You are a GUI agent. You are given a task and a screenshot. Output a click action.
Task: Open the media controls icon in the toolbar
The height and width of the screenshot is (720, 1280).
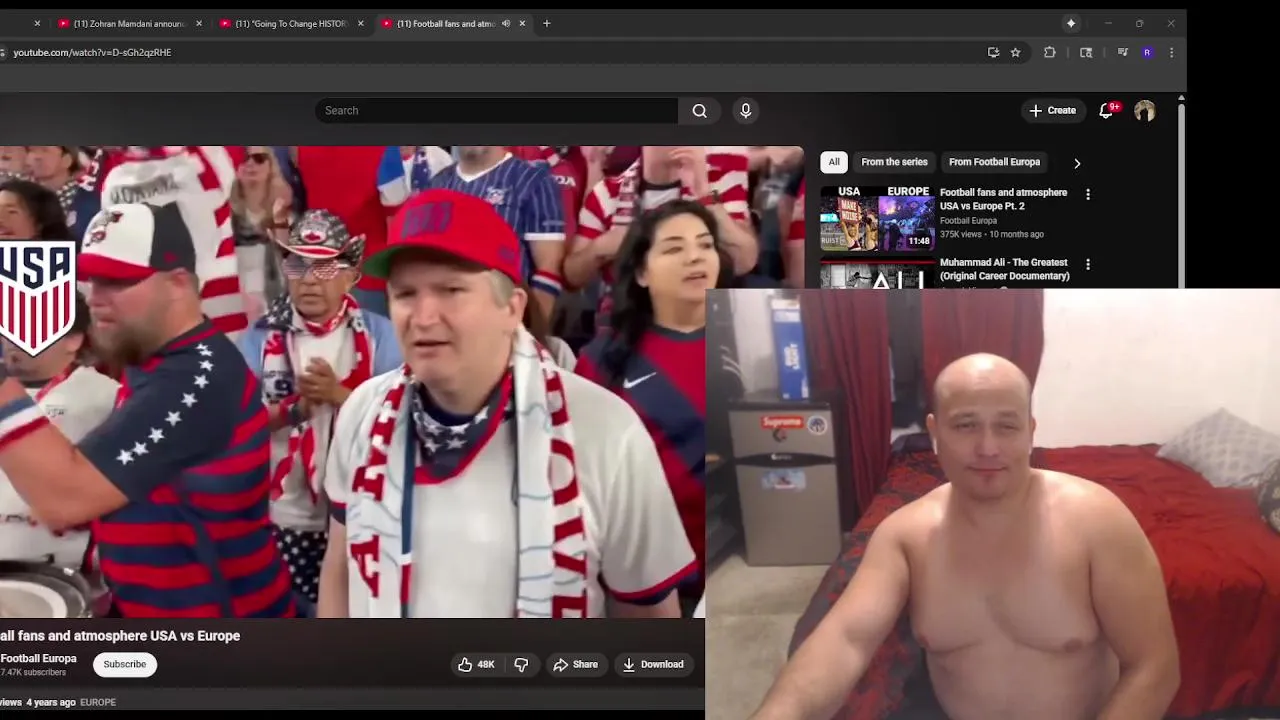(1123, 52)
